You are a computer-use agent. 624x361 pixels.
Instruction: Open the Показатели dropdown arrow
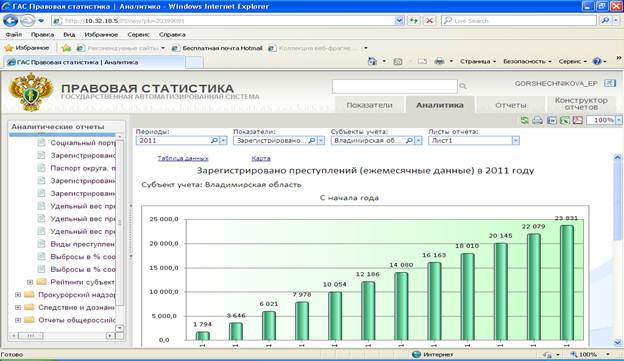coord(321,140)
